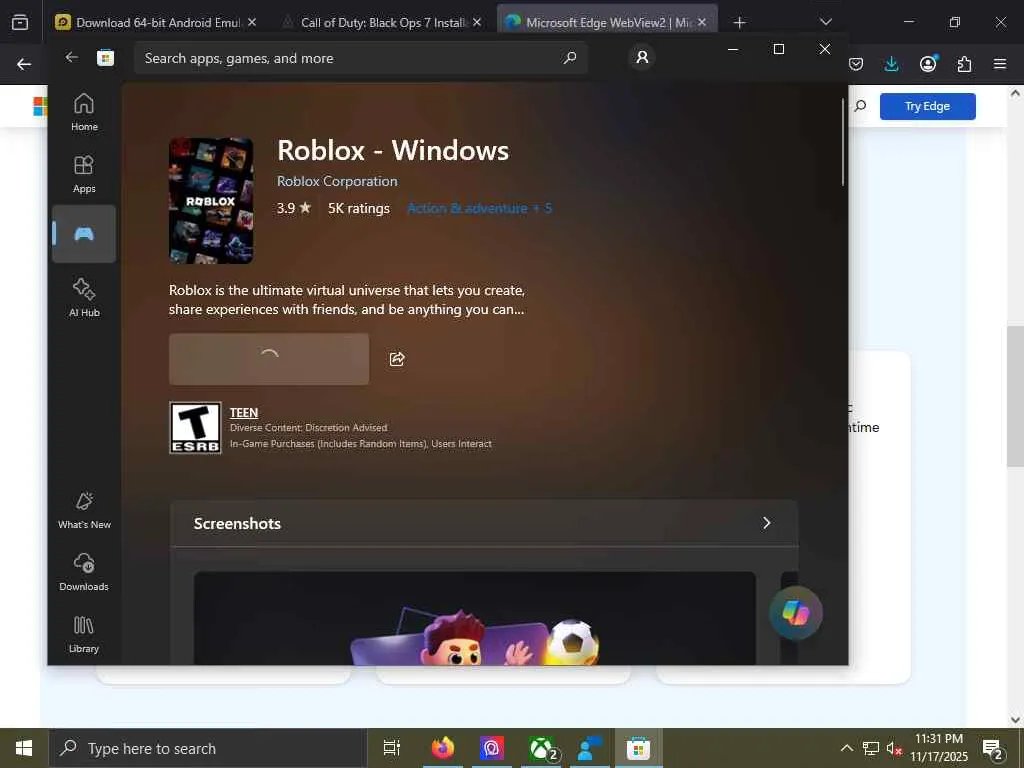Screen dimensions: 1024x768
Task: Expand the Screenshots section chevron
Action: coord(767,523)
